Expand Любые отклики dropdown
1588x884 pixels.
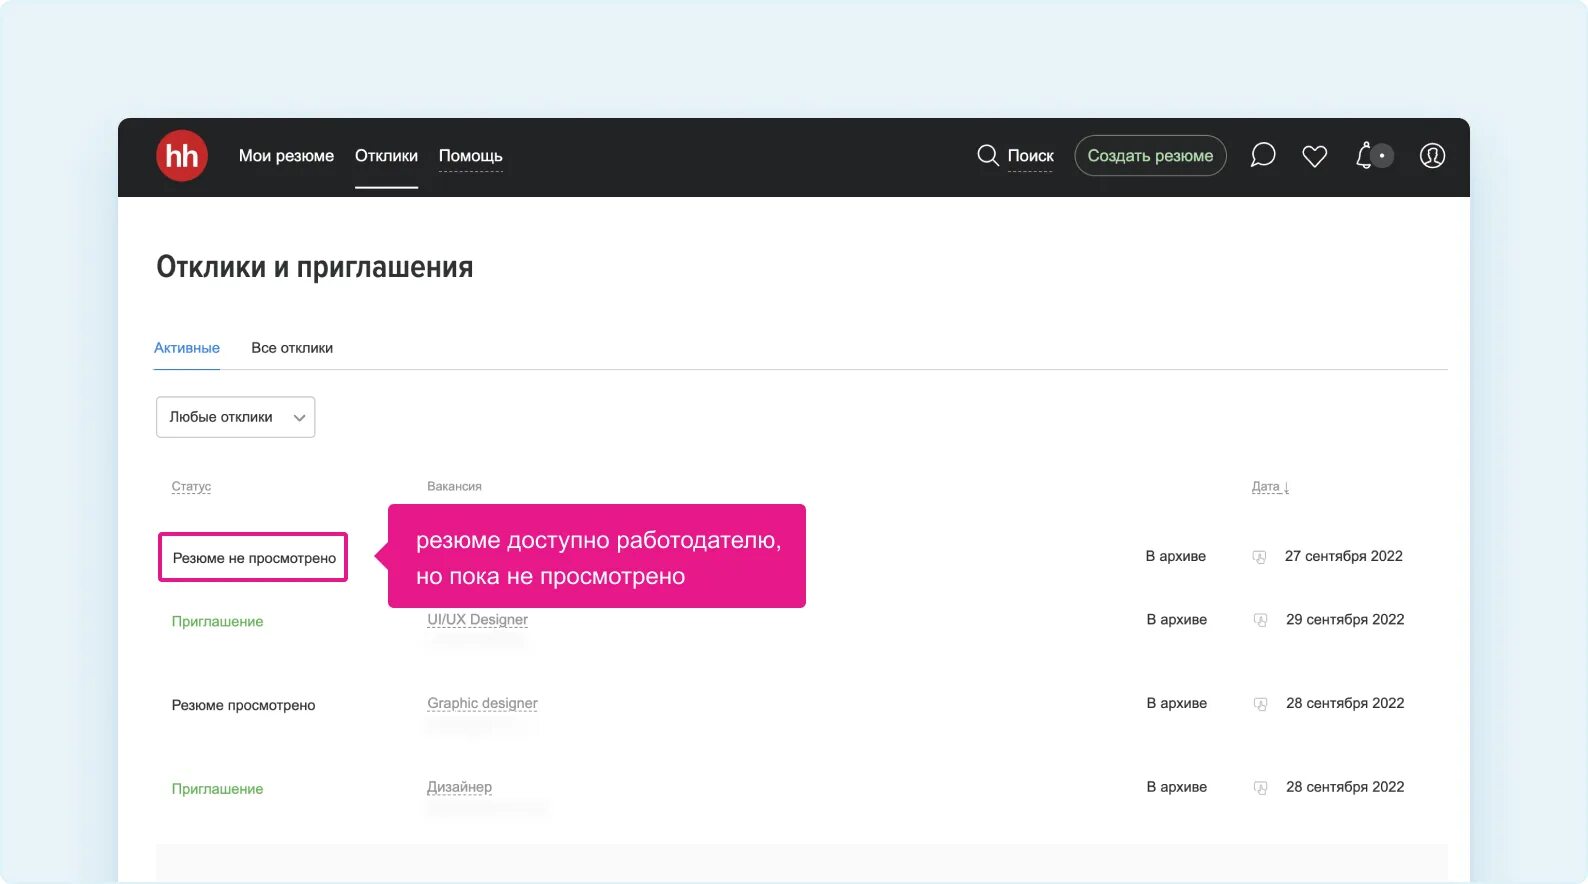pos(236,417)
